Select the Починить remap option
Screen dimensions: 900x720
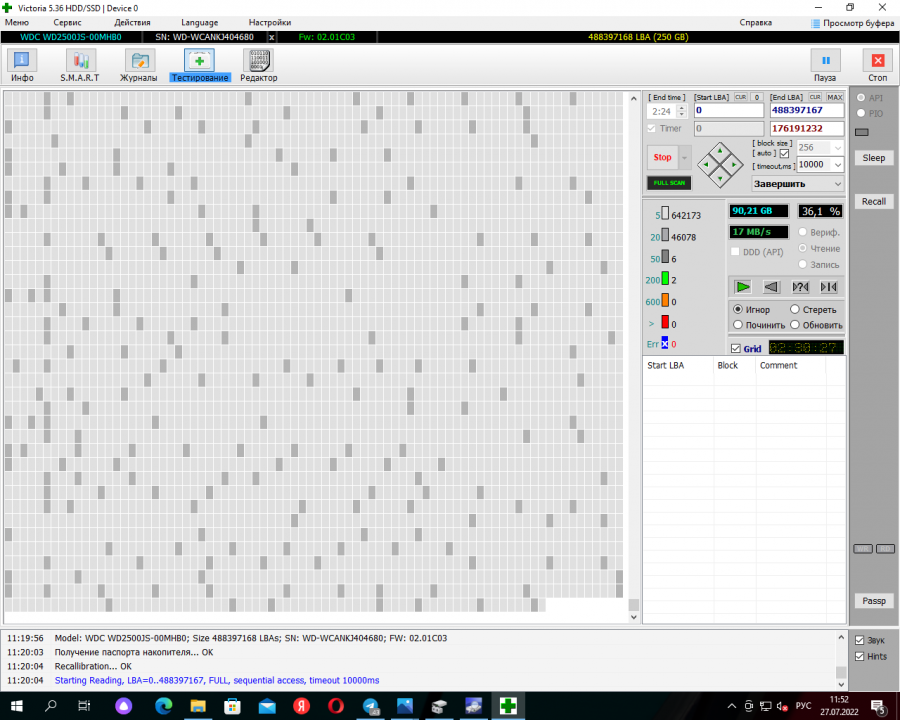[x=738, y=325]
